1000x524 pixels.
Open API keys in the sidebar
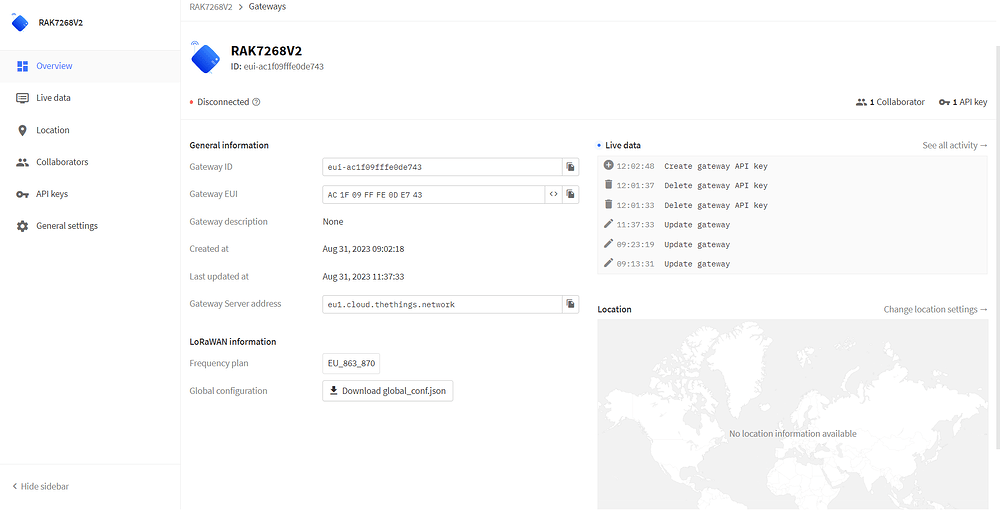point(90,194)
